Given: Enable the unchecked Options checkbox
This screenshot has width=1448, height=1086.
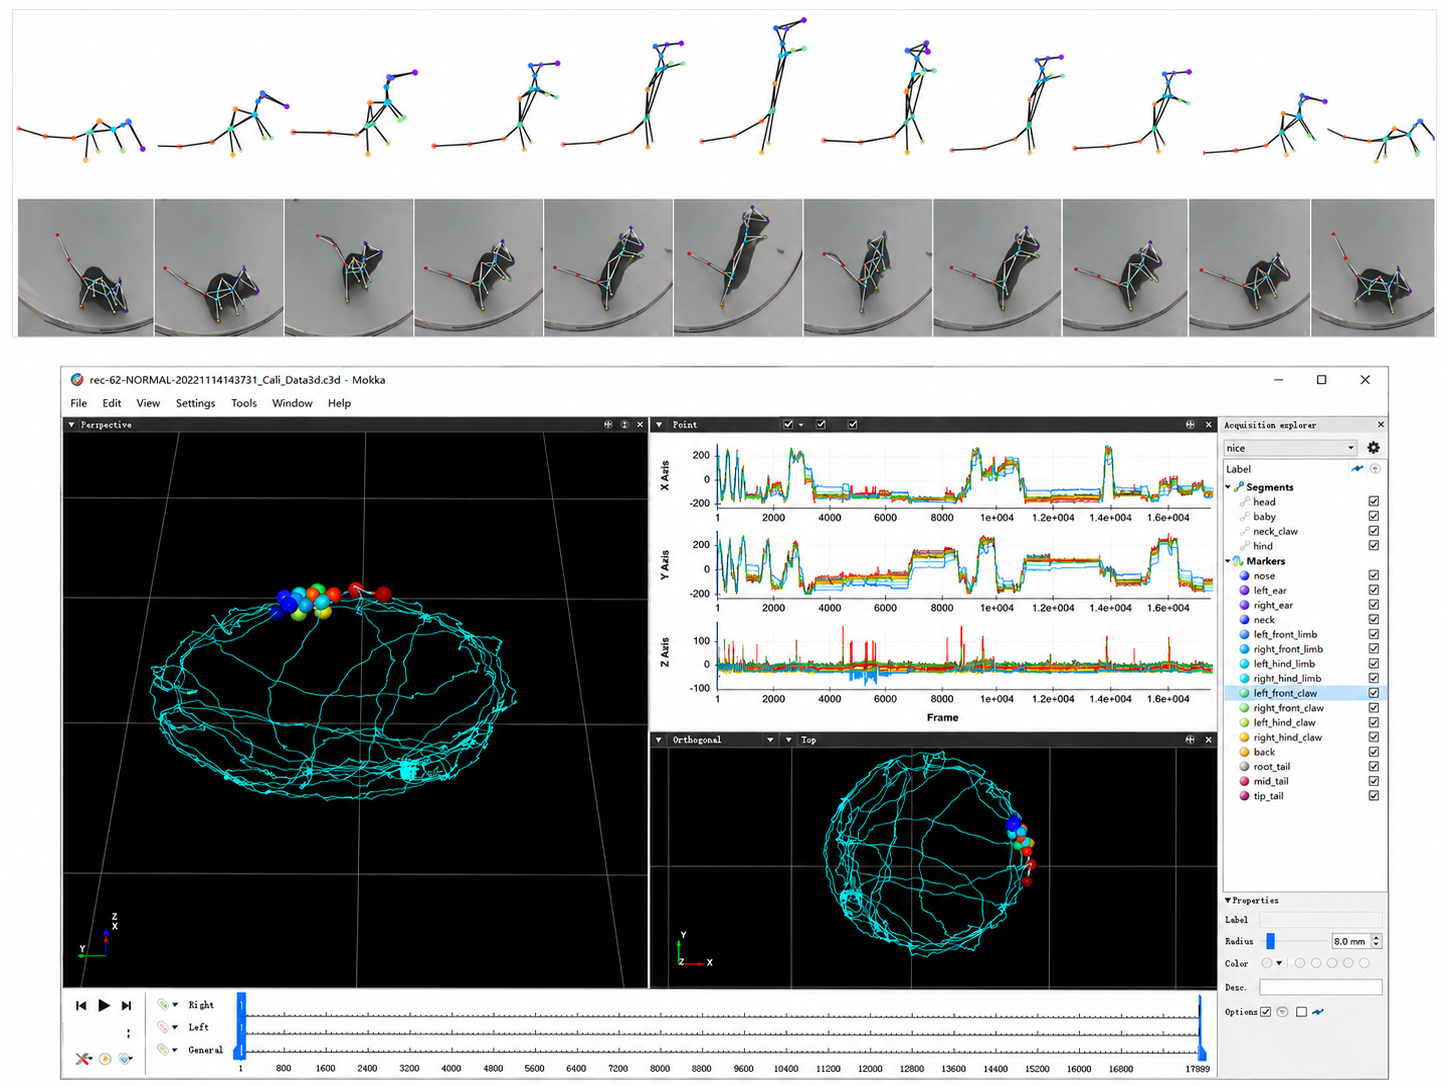Looking at the screenshot, I should click(x=1301, y=1012).
